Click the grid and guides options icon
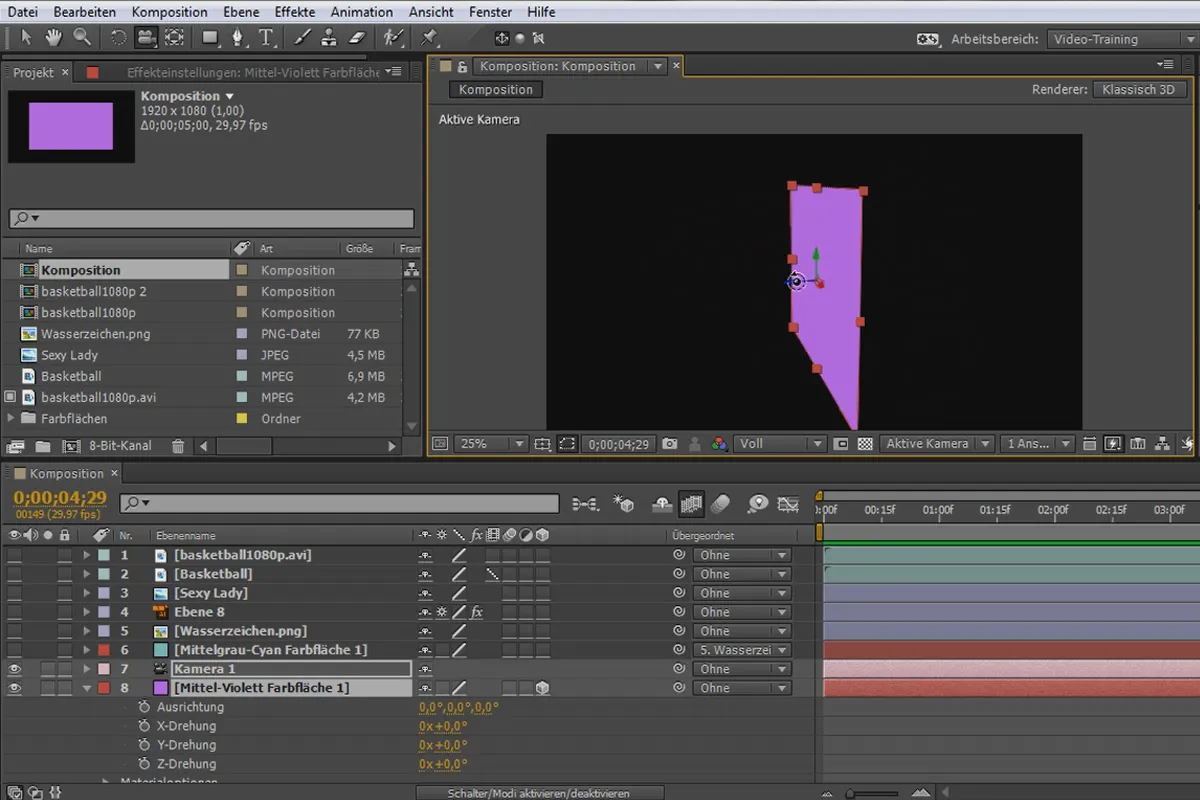1200x800 pixels. tap(542, 444)
